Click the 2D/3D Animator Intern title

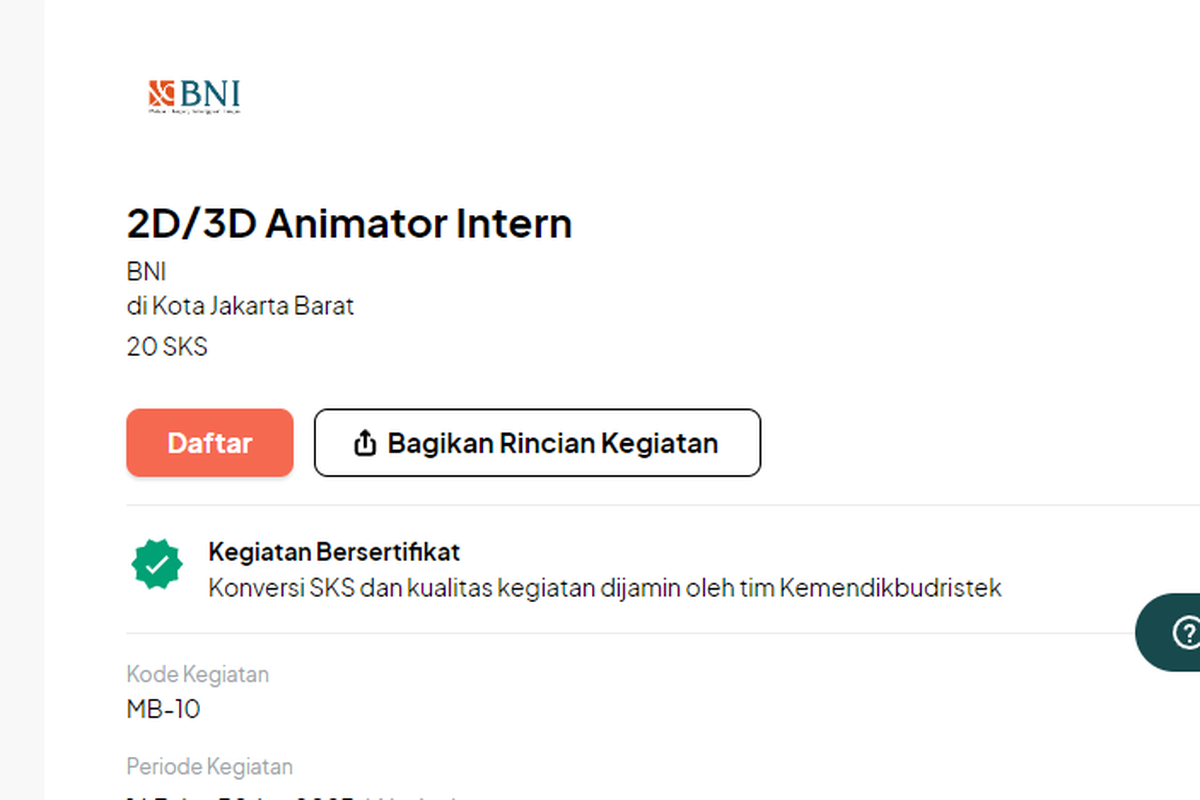tap(349, 223)
